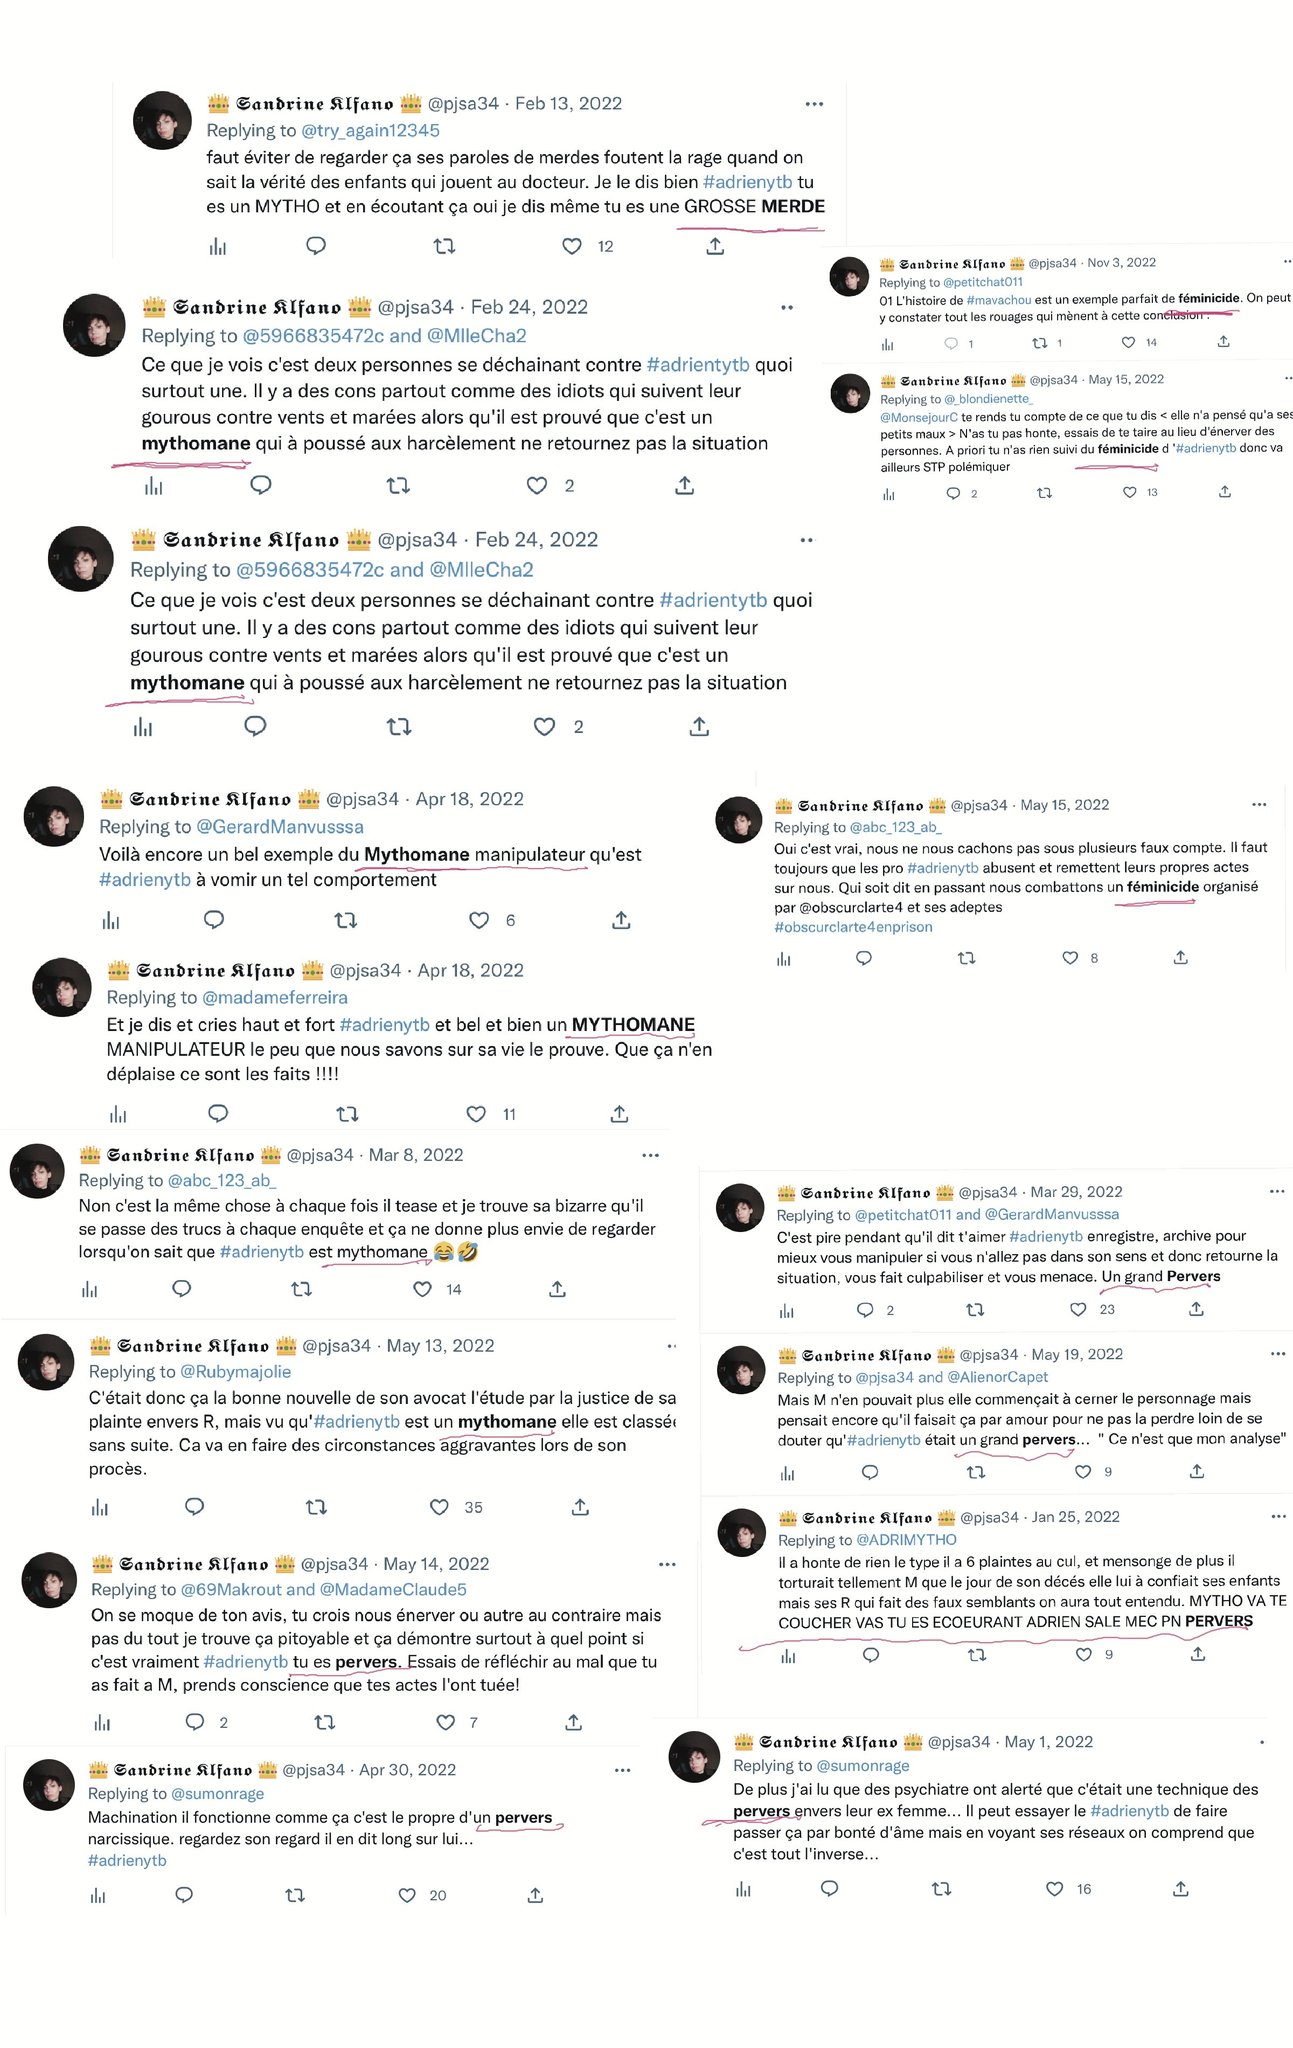Open more options menu on Mar 8 tweet
This screenshot has width=1293, height=2048.
coord(651,1155)
